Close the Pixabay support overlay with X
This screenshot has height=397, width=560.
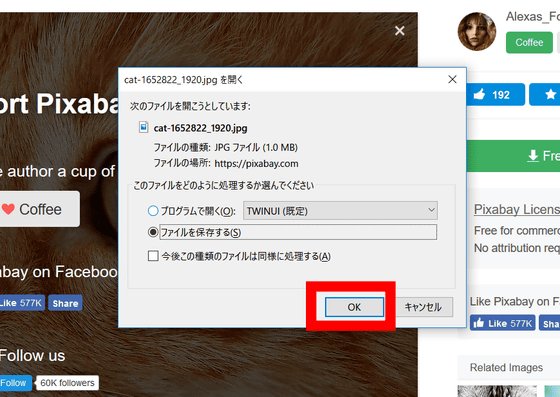400,31
